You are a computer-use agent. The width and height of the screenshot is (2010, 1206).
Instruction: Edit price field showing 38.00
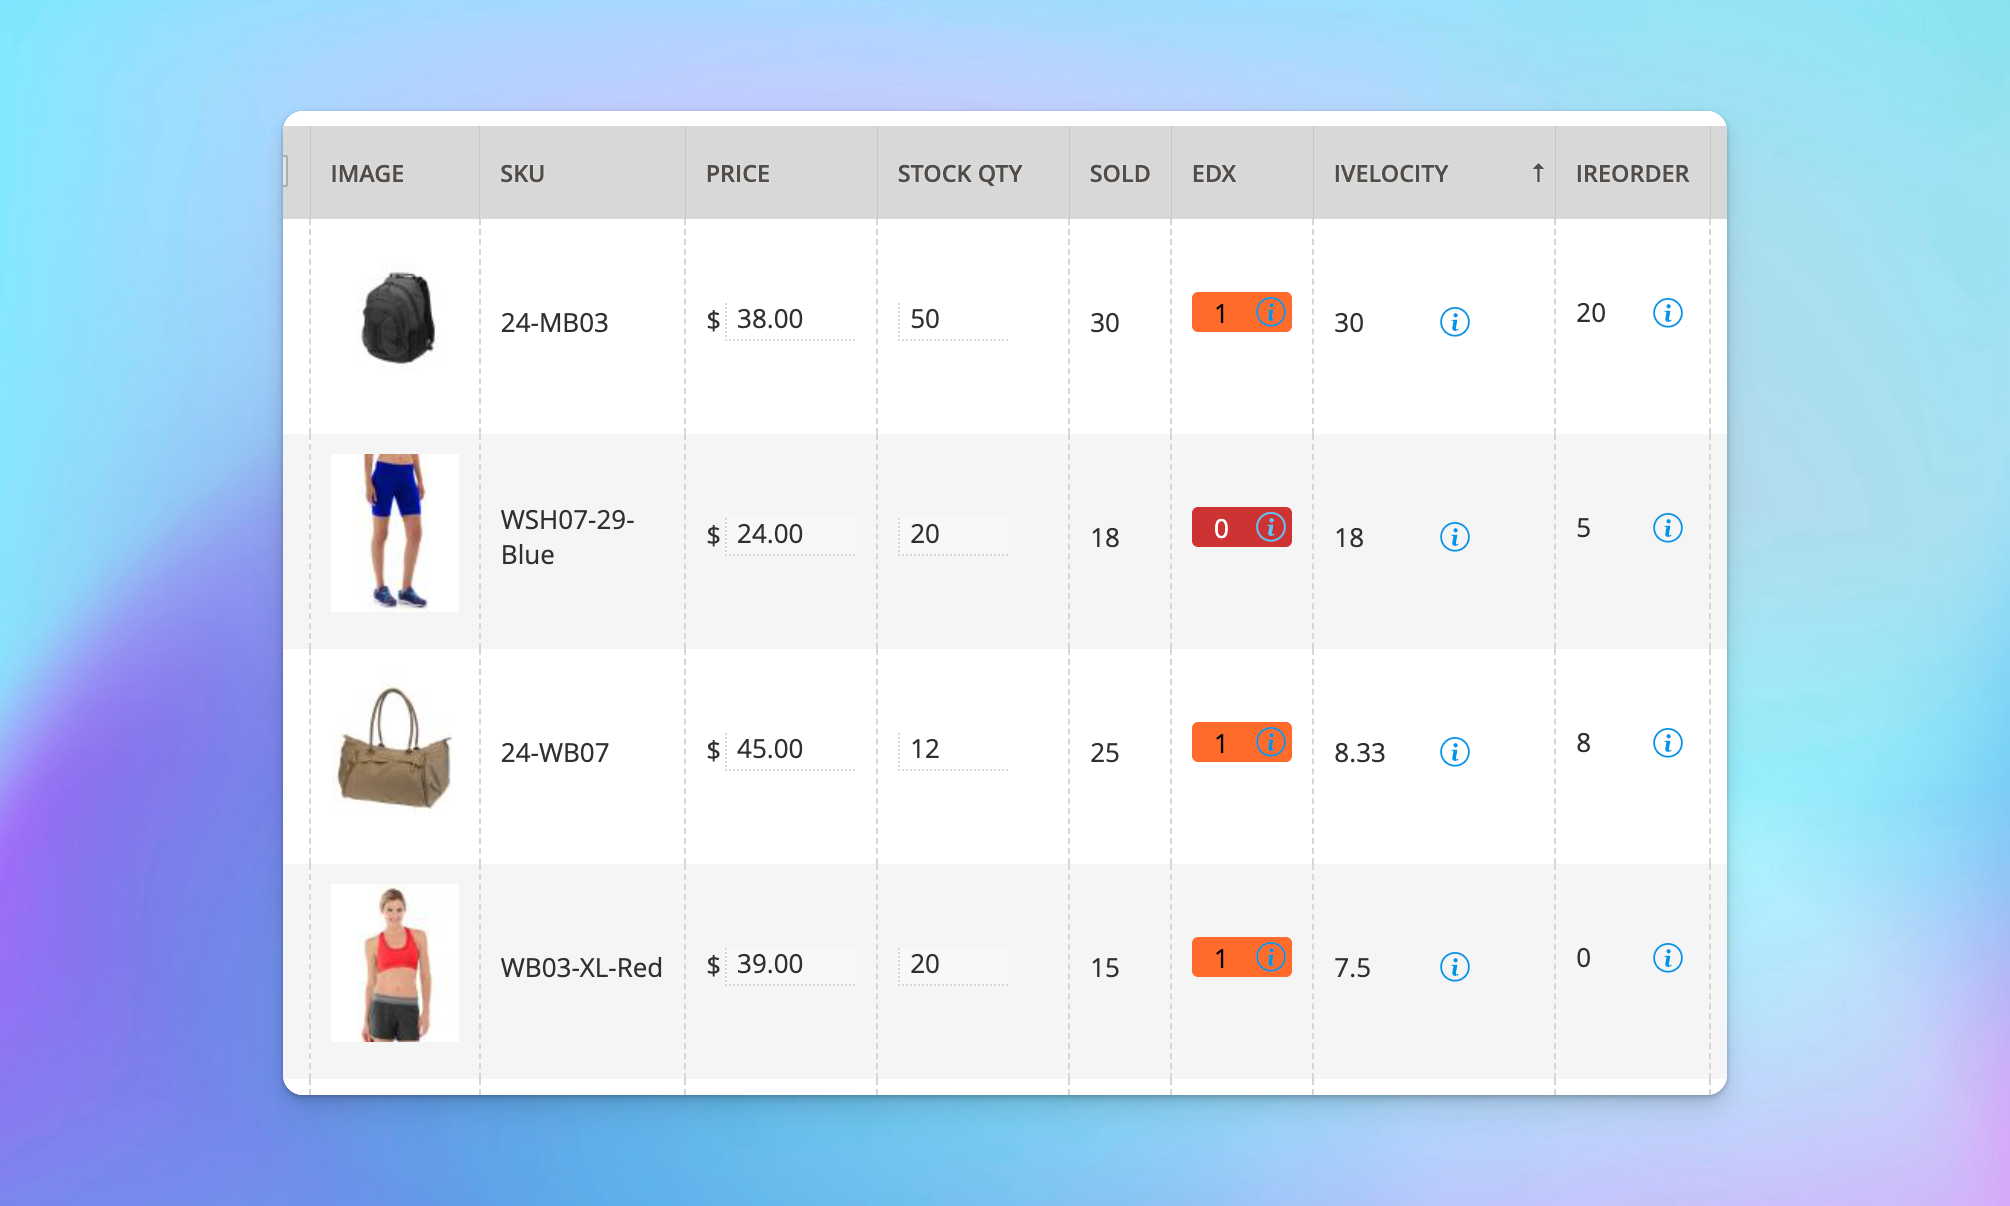[x=790, y=320]
